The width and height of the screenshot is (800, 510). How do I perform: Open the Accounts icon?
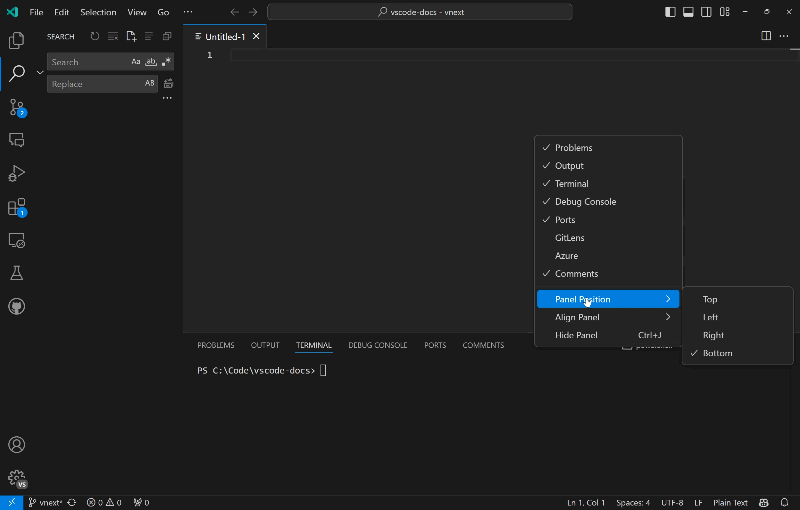pos(16,445)
